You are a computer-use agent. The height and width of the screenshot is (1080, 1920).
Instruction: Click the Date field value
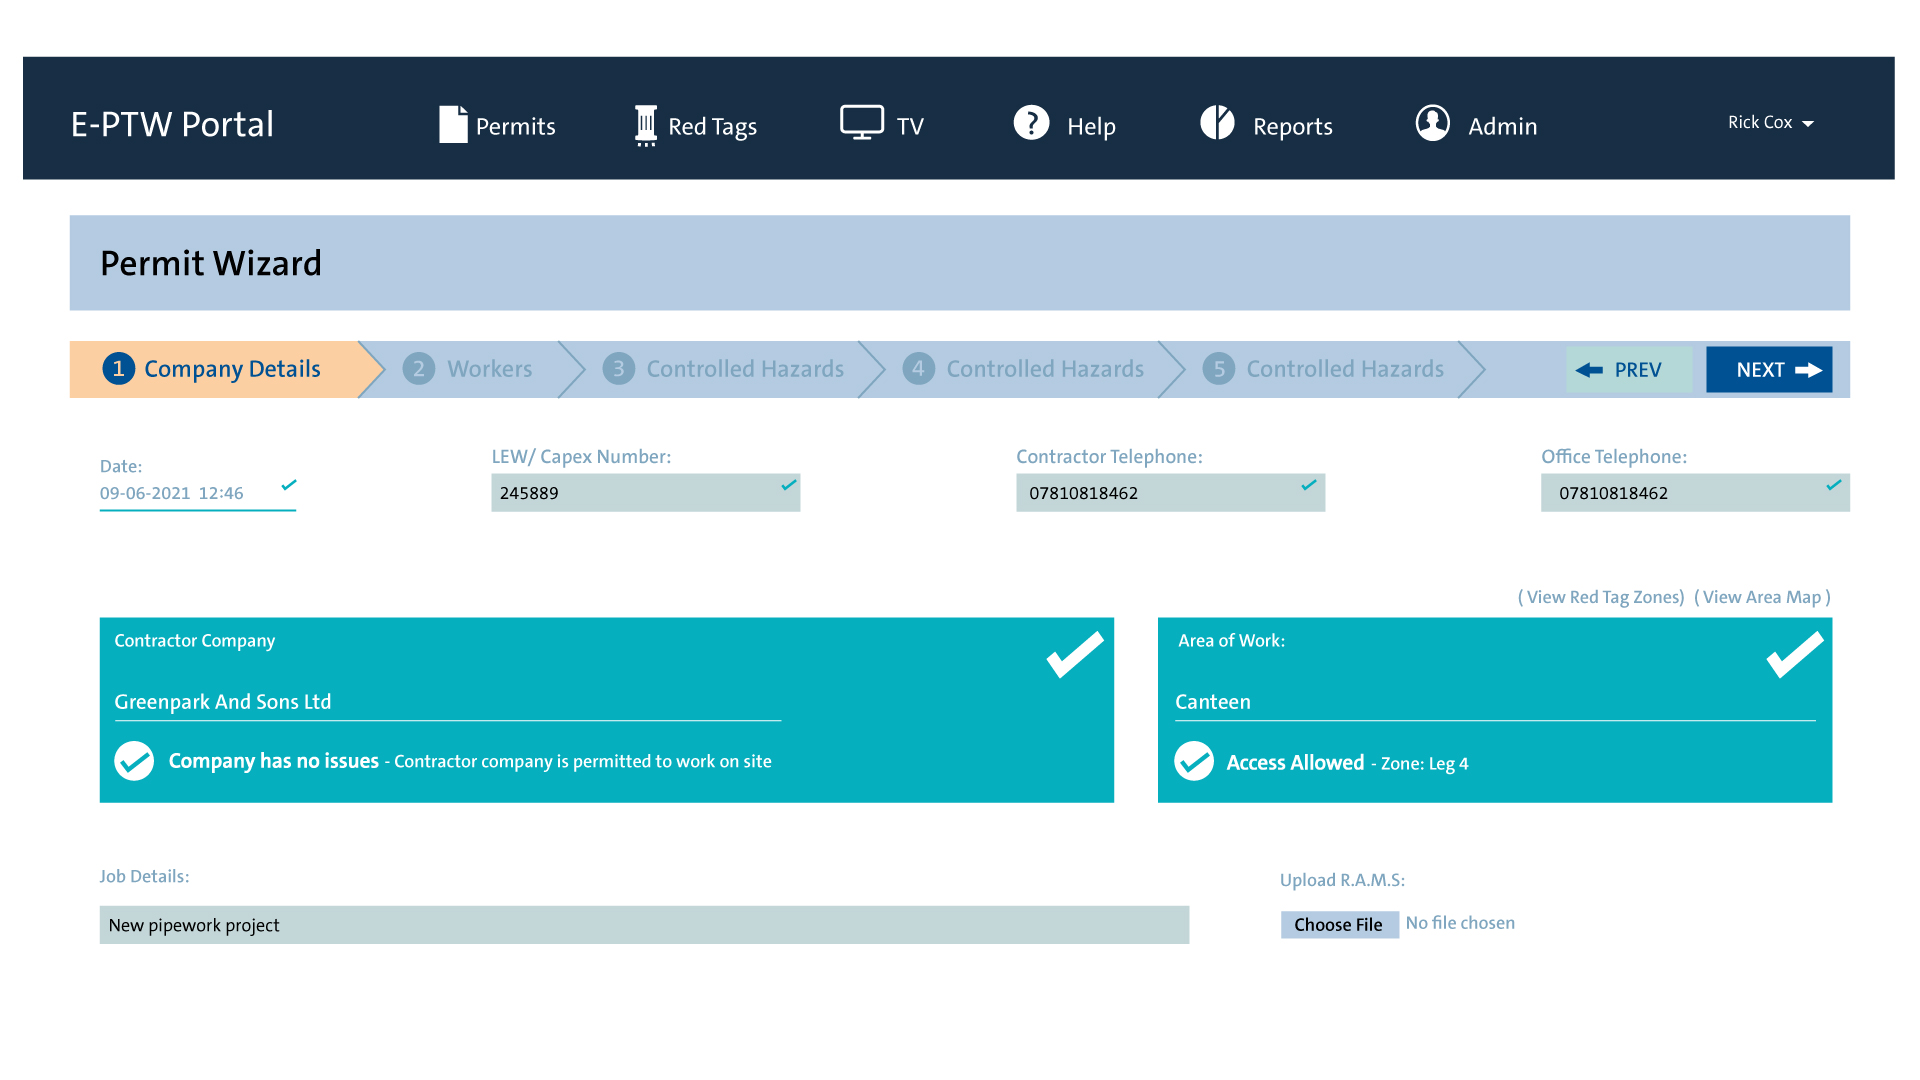(x=172, y=493)
